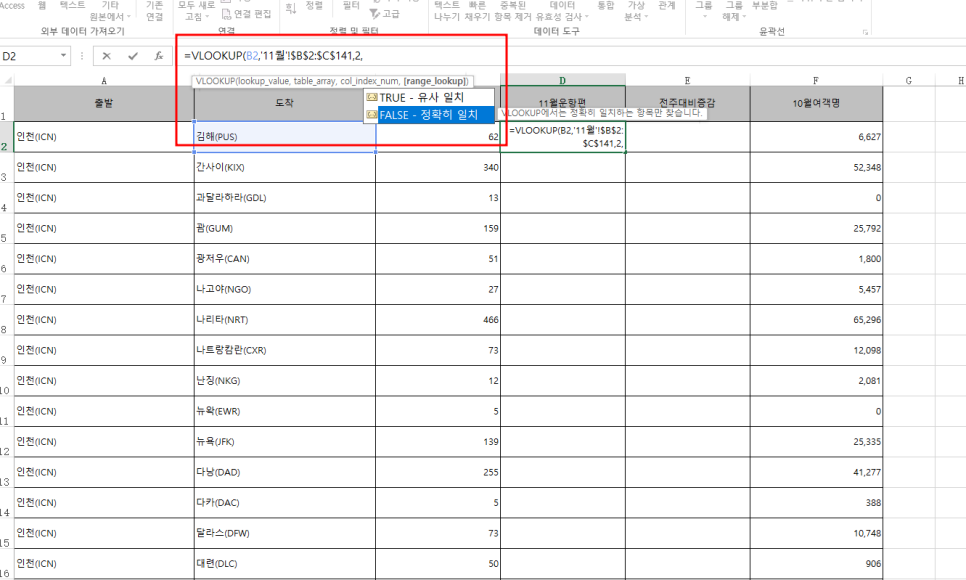Select the cell 나트랑캄란(CXR)

coord(284,350)
